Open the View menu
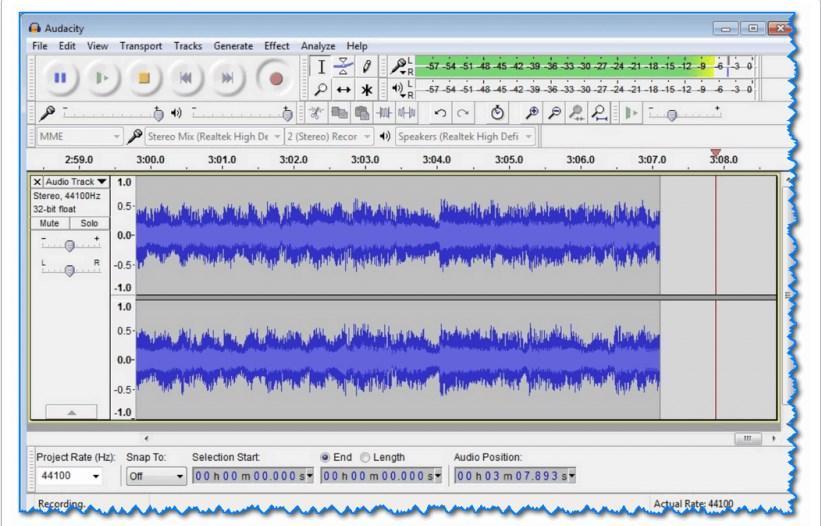Viewport: 821px width, 526px height. 97,46
